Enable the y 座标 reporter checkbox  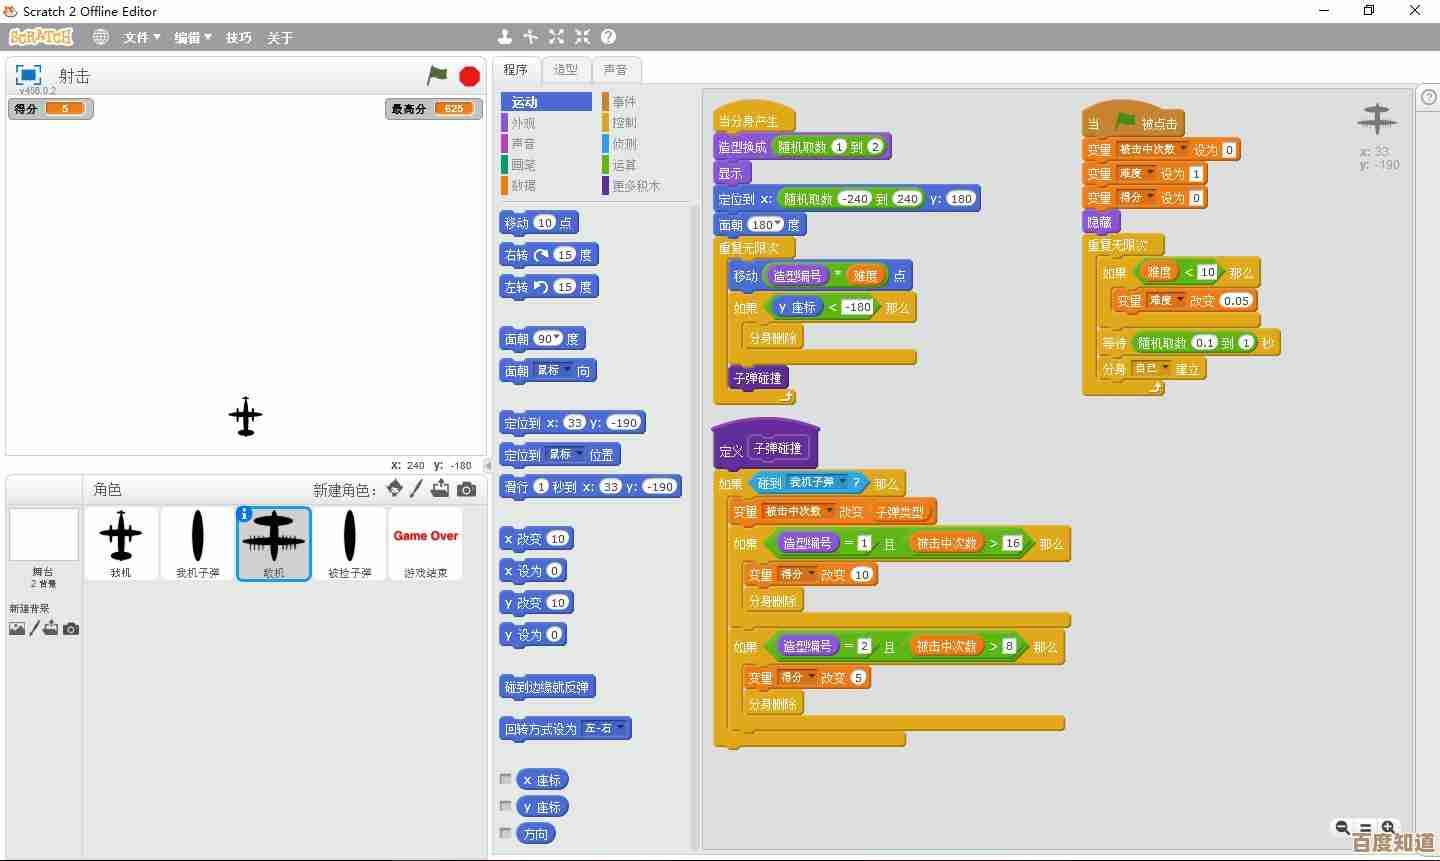(x=506, y=806)
